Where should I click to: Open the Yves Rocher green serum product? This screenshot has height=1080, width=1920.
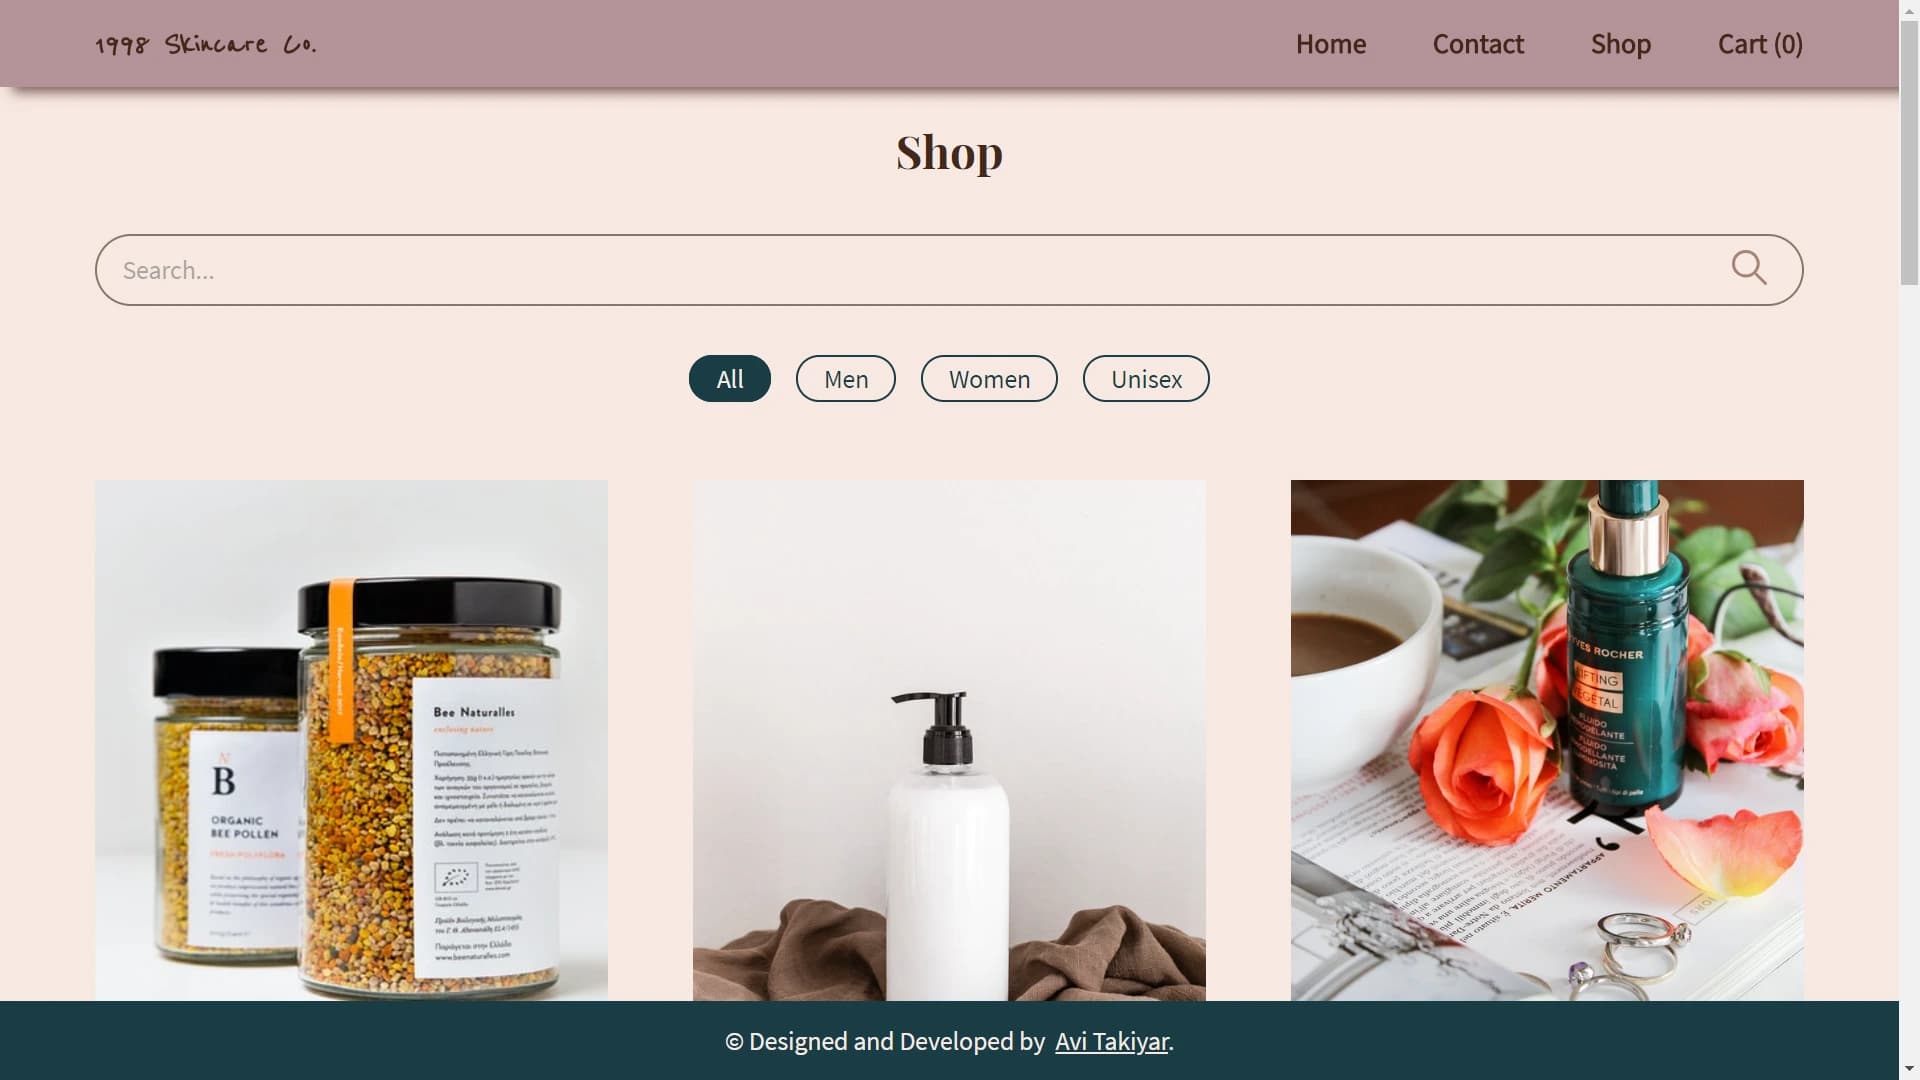click(x=1547, y=740)
